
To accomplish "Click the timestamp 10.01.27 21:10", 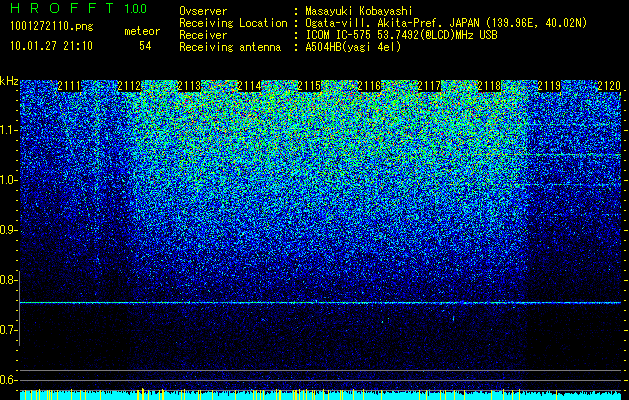I will point(51,46).
